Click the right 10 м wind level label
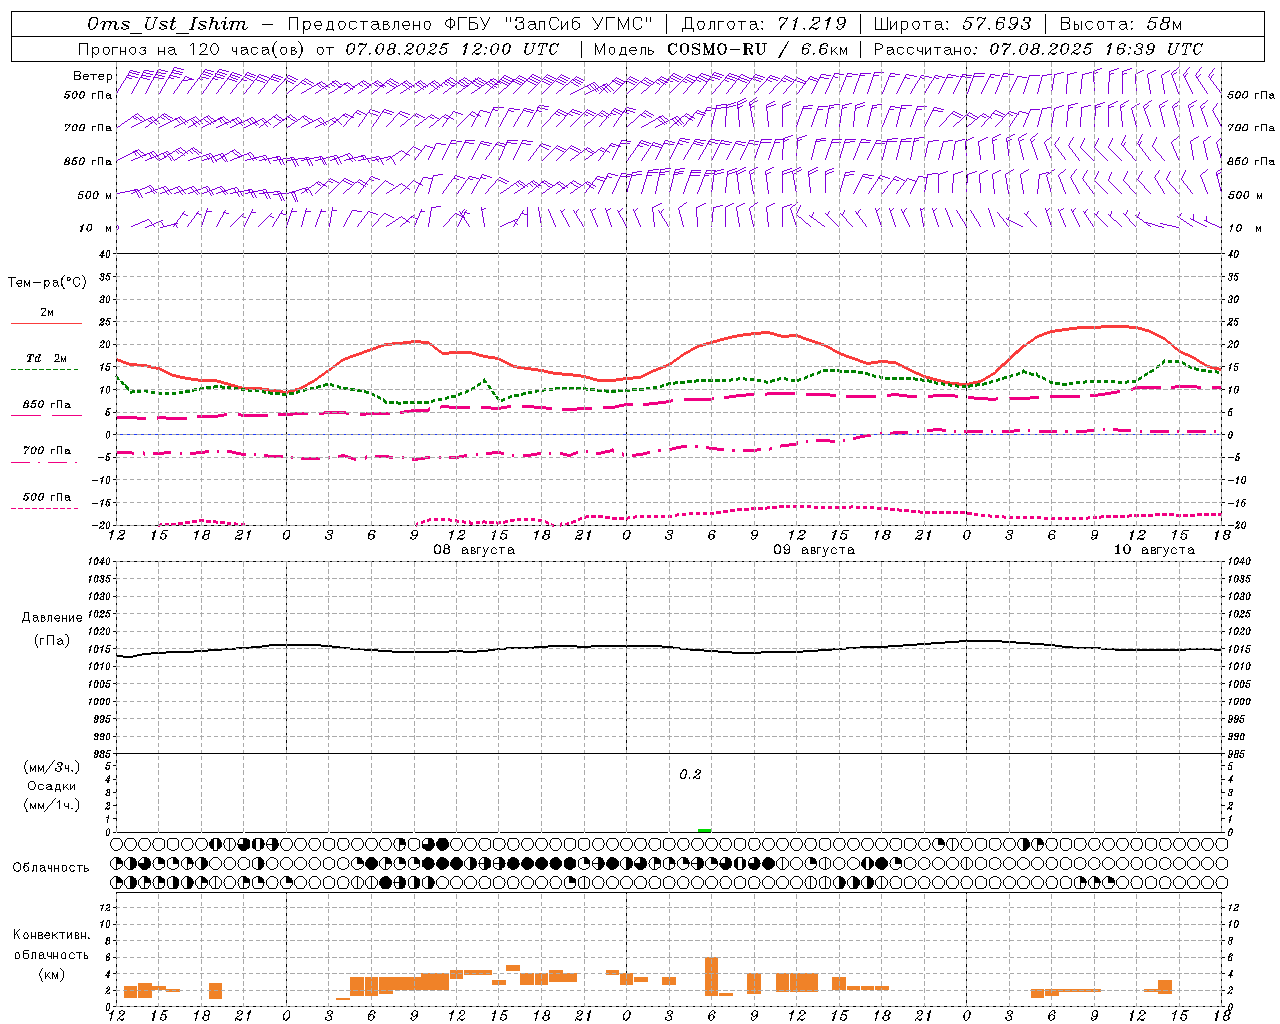This screenshot has height=1024, width=1280. coord(1243,228)
